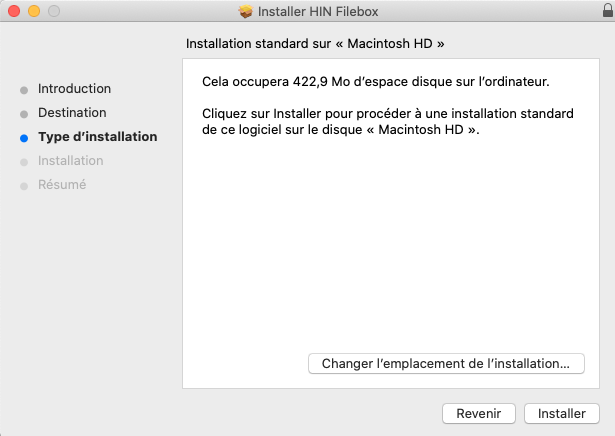Click the lock icon in title bar

coord(608,11)
